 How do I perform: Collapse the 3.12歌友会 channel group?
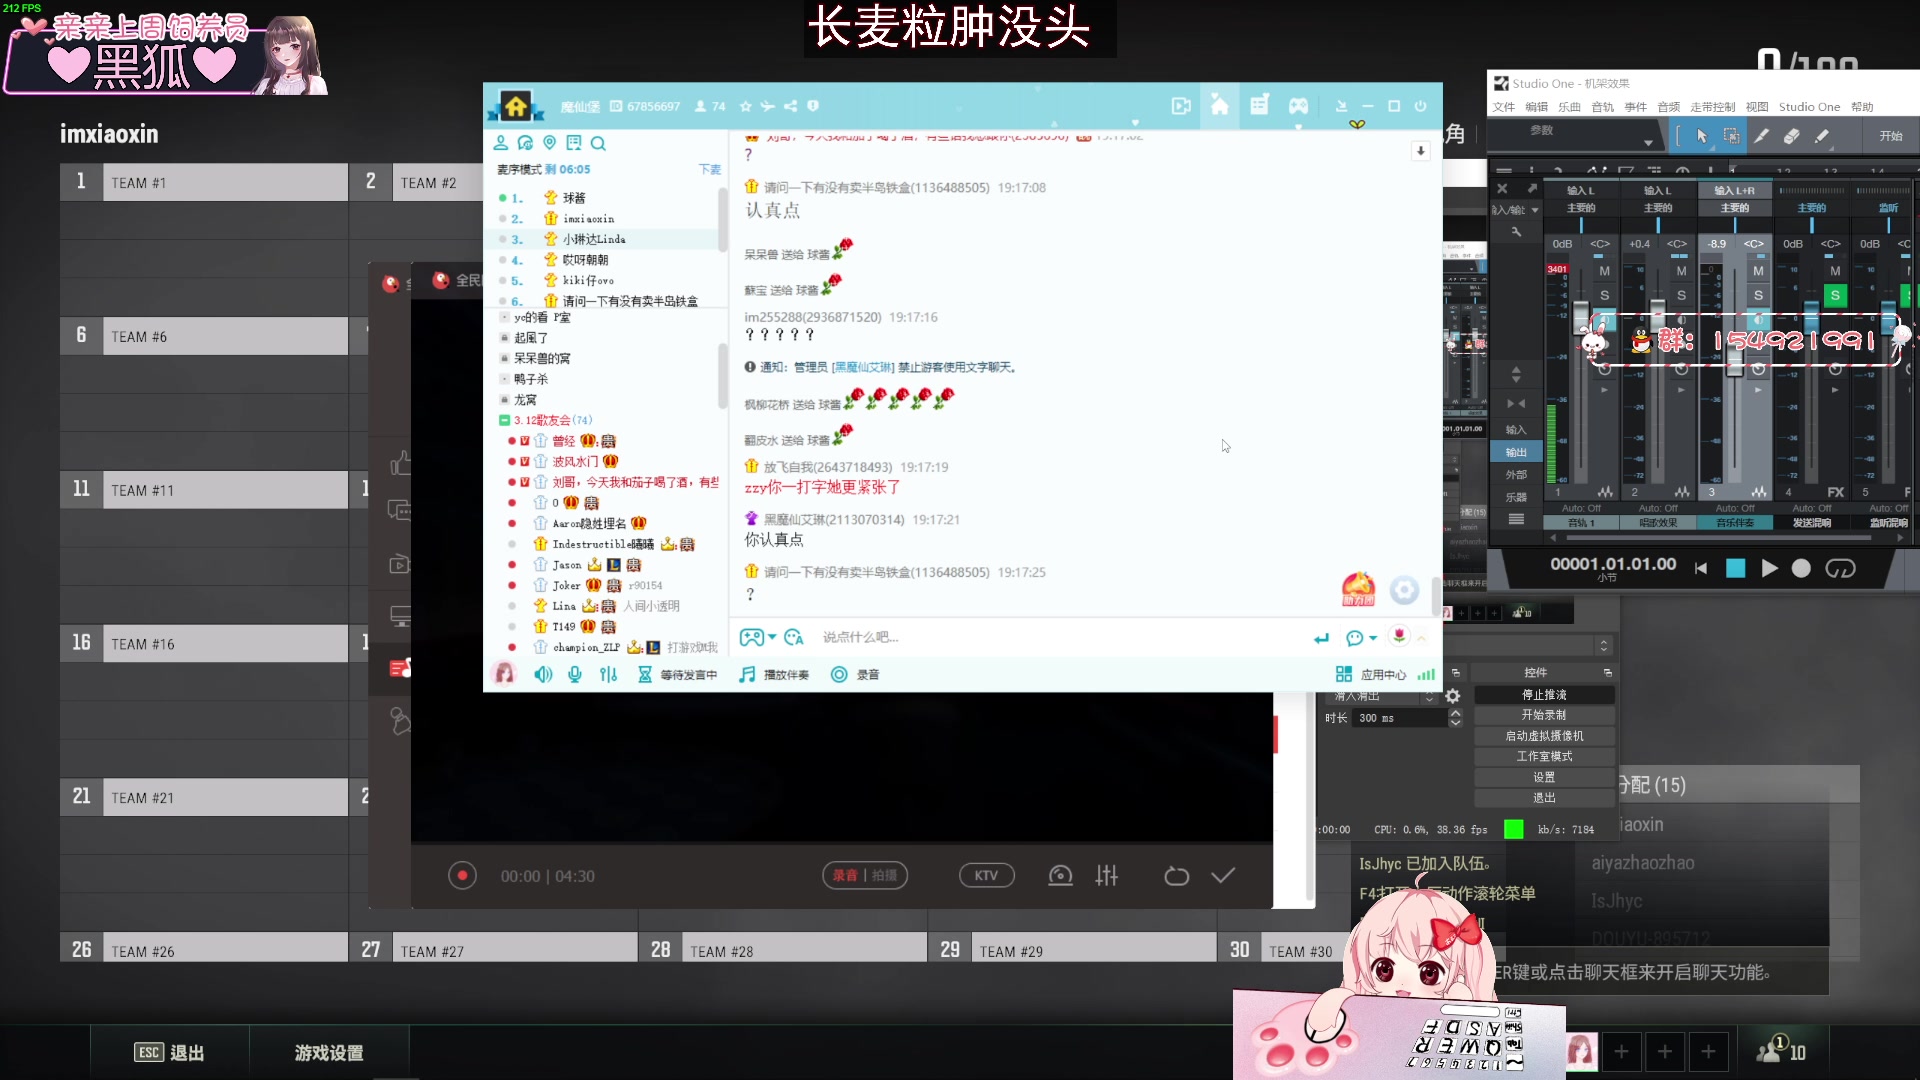tap(505, 420)
